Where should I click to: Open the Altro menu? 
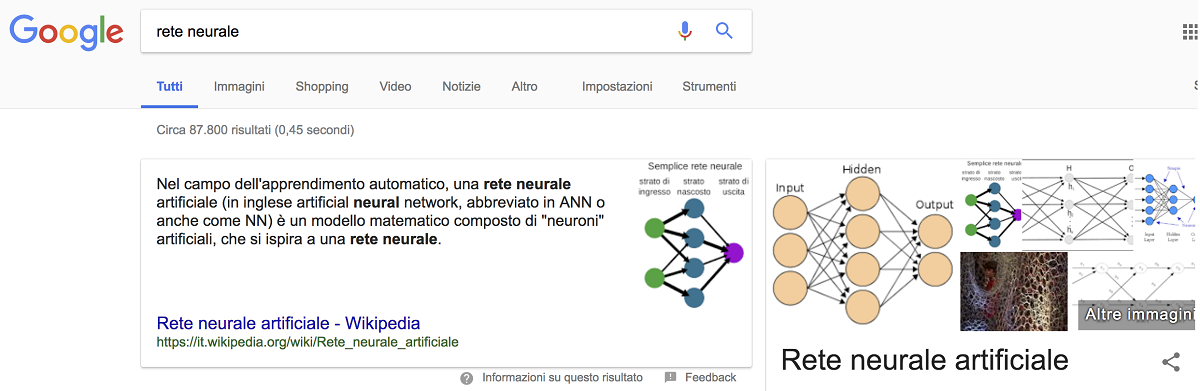pyautogui.click(x=525, y=87)
